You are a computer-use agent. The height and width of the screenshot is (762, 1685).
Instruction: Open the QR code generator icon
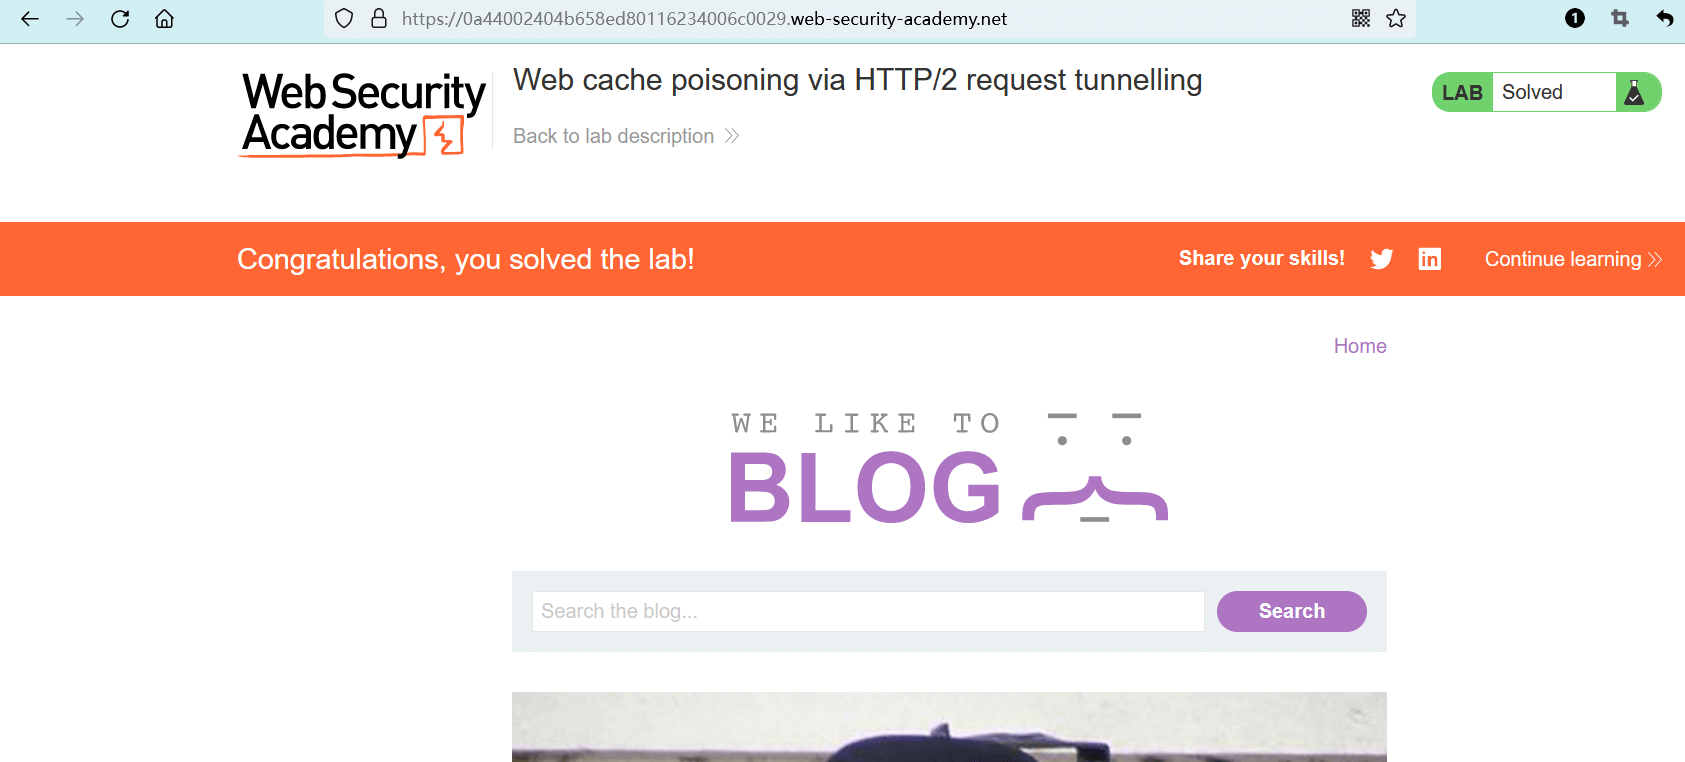coord(1361,18)
